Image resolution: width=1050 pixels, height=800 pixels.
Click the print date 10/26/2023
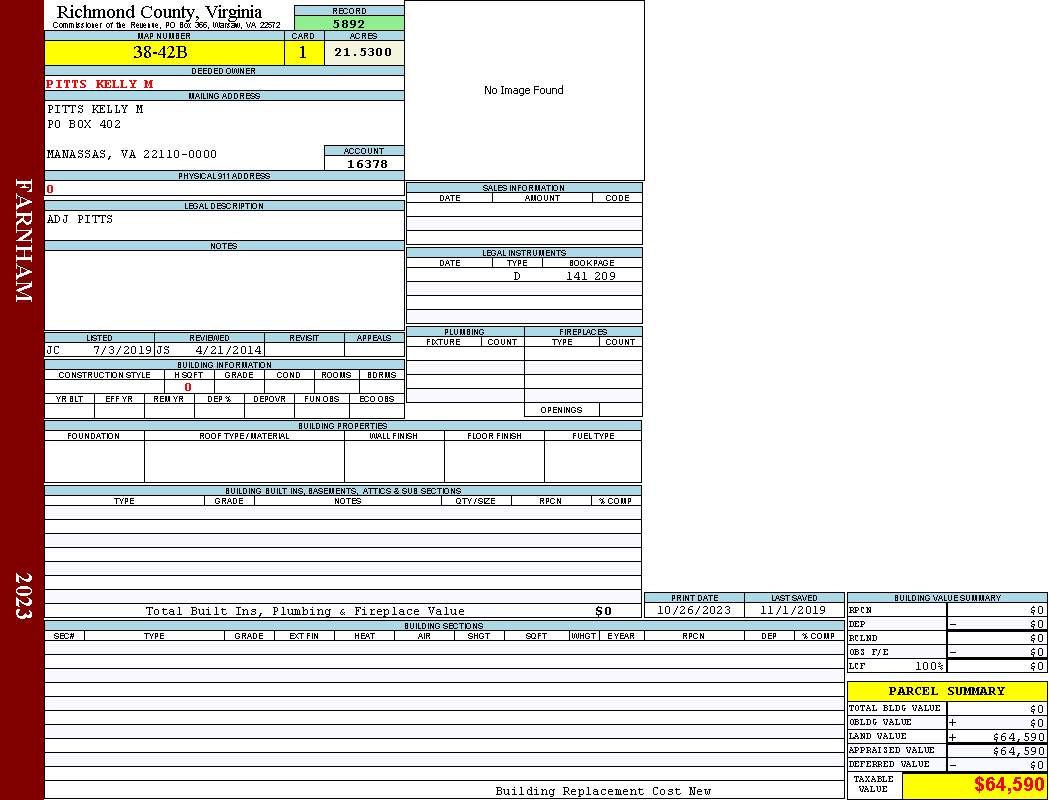[694, 610]
